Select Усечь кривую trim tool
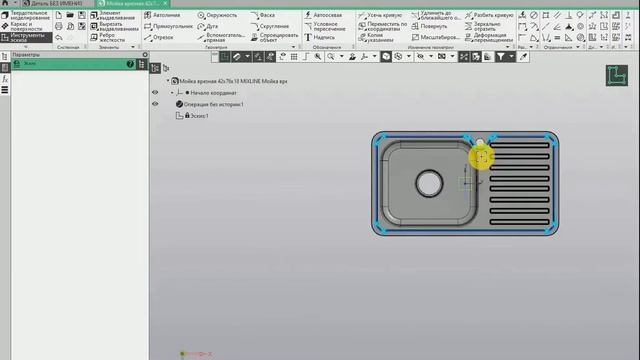The image size is (640, 360). [380, 15]
